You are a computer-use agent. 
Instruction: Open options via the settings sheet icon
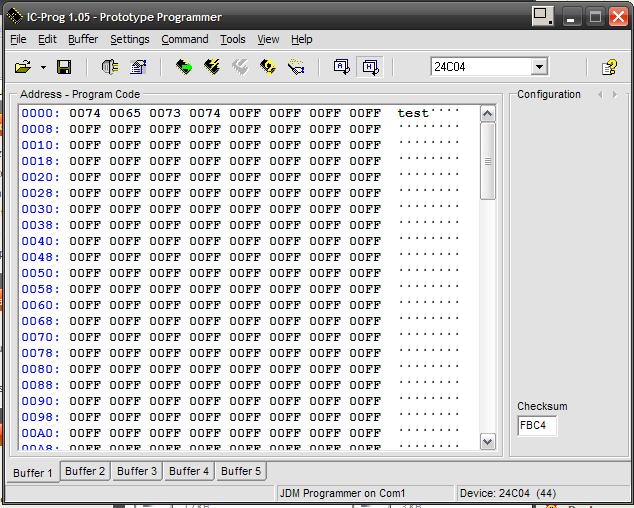[x=138, y=67]
